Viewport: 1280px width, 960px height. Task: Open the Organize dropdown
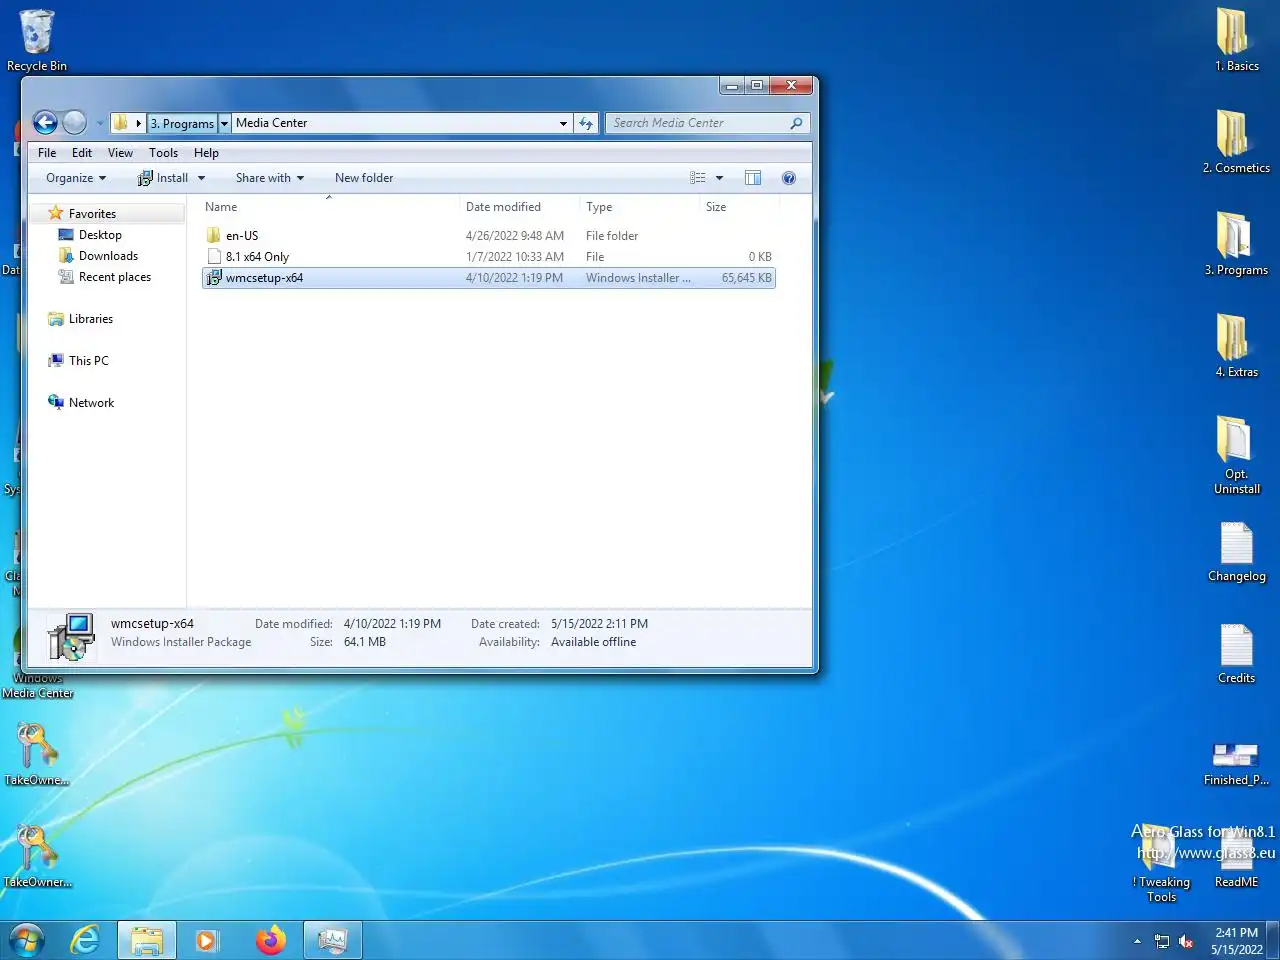[76, 178]
